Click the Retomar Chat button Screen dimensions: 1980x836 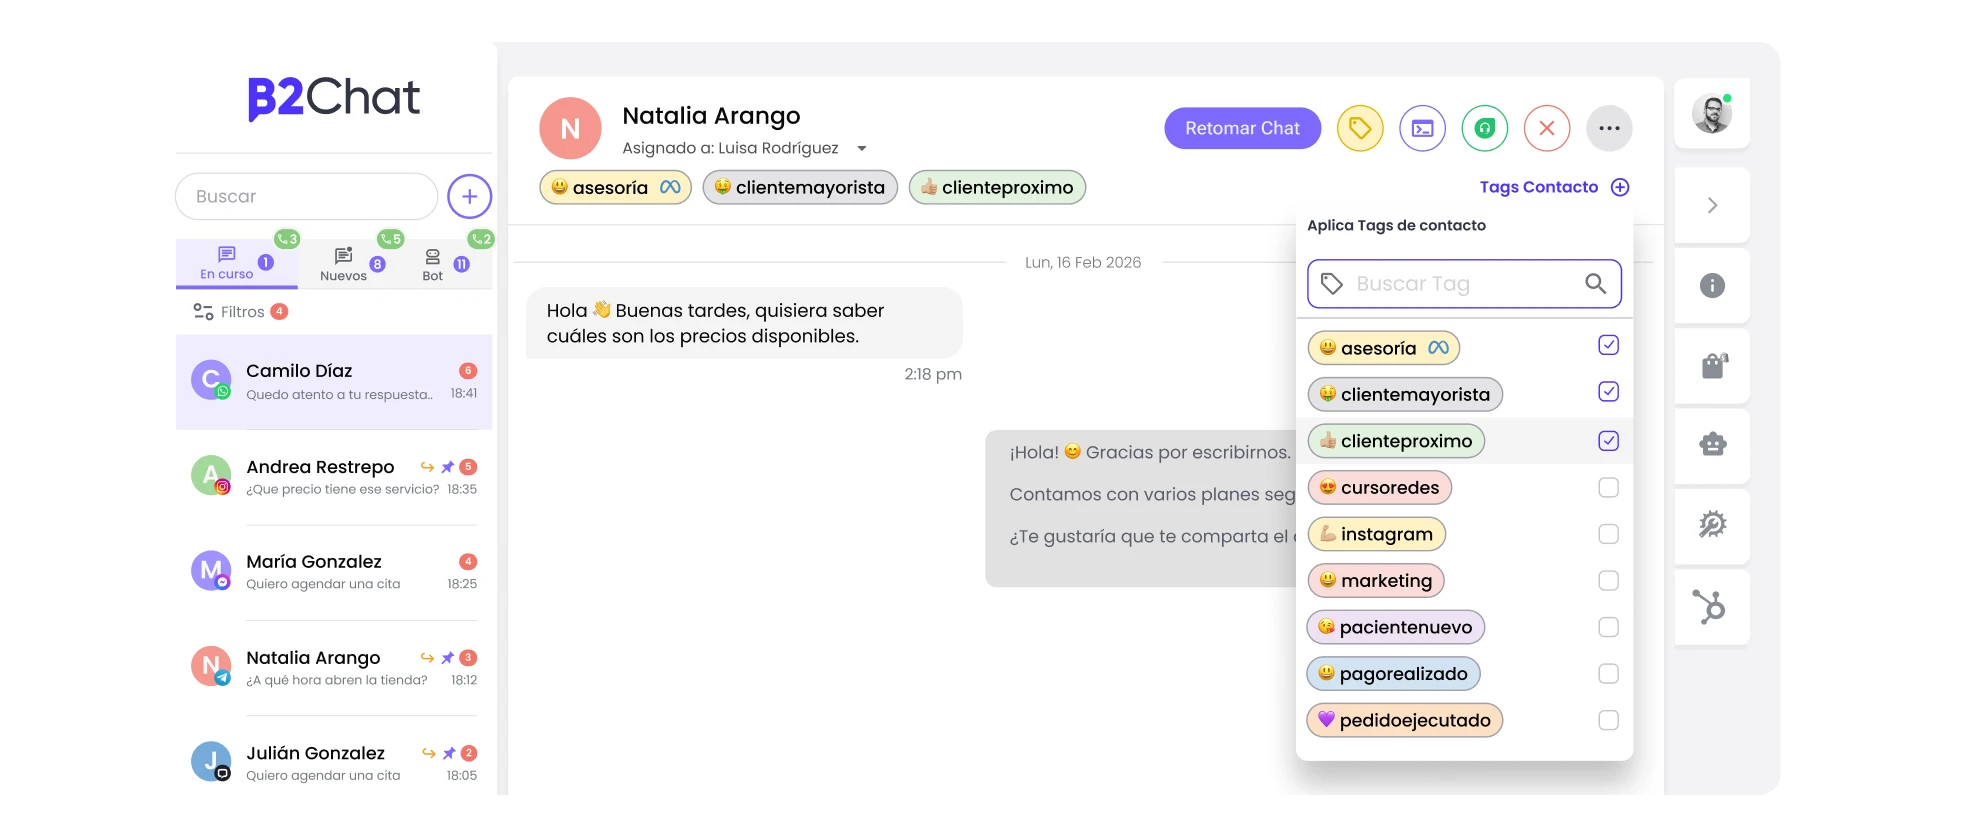point(1242,128)
